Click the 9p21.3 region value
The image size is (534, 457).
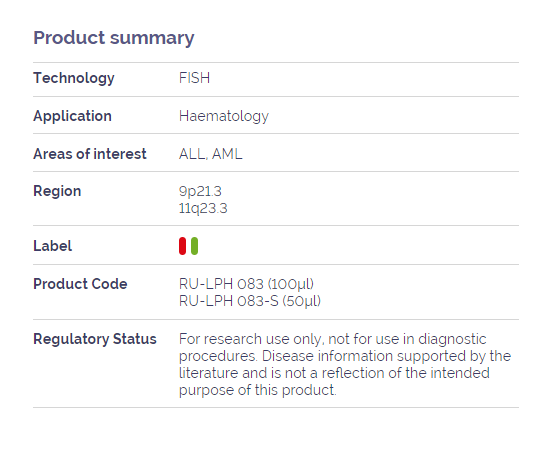tap(200, 191)
